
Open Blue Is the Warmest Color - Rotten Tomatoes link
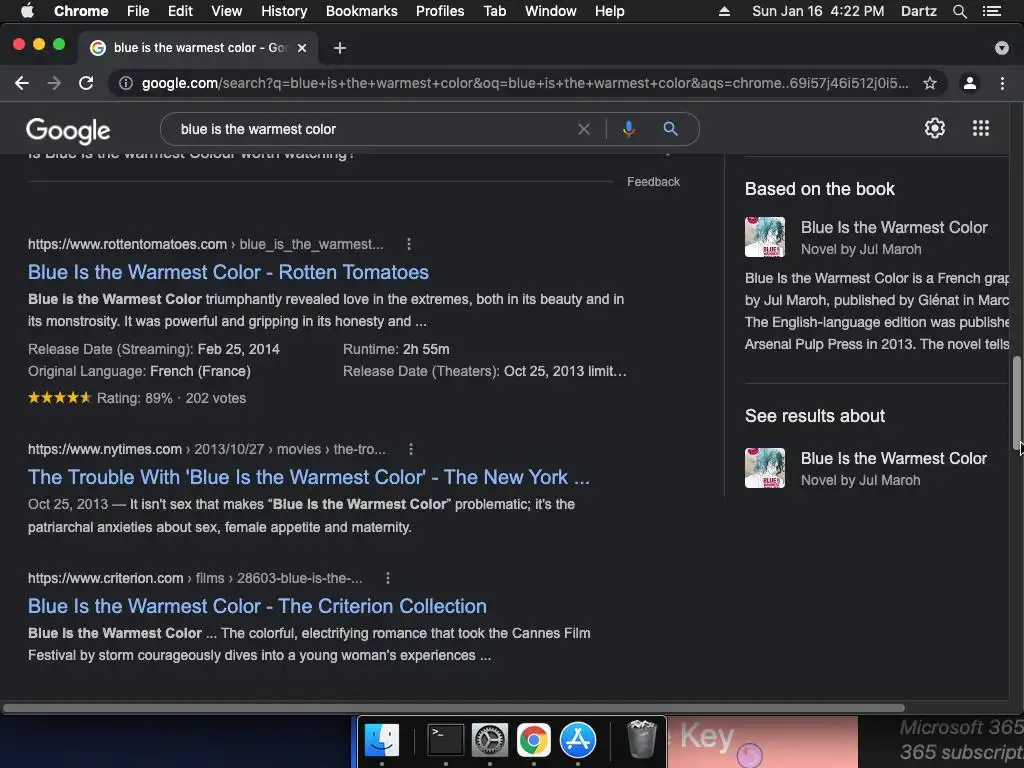point(229,272)
